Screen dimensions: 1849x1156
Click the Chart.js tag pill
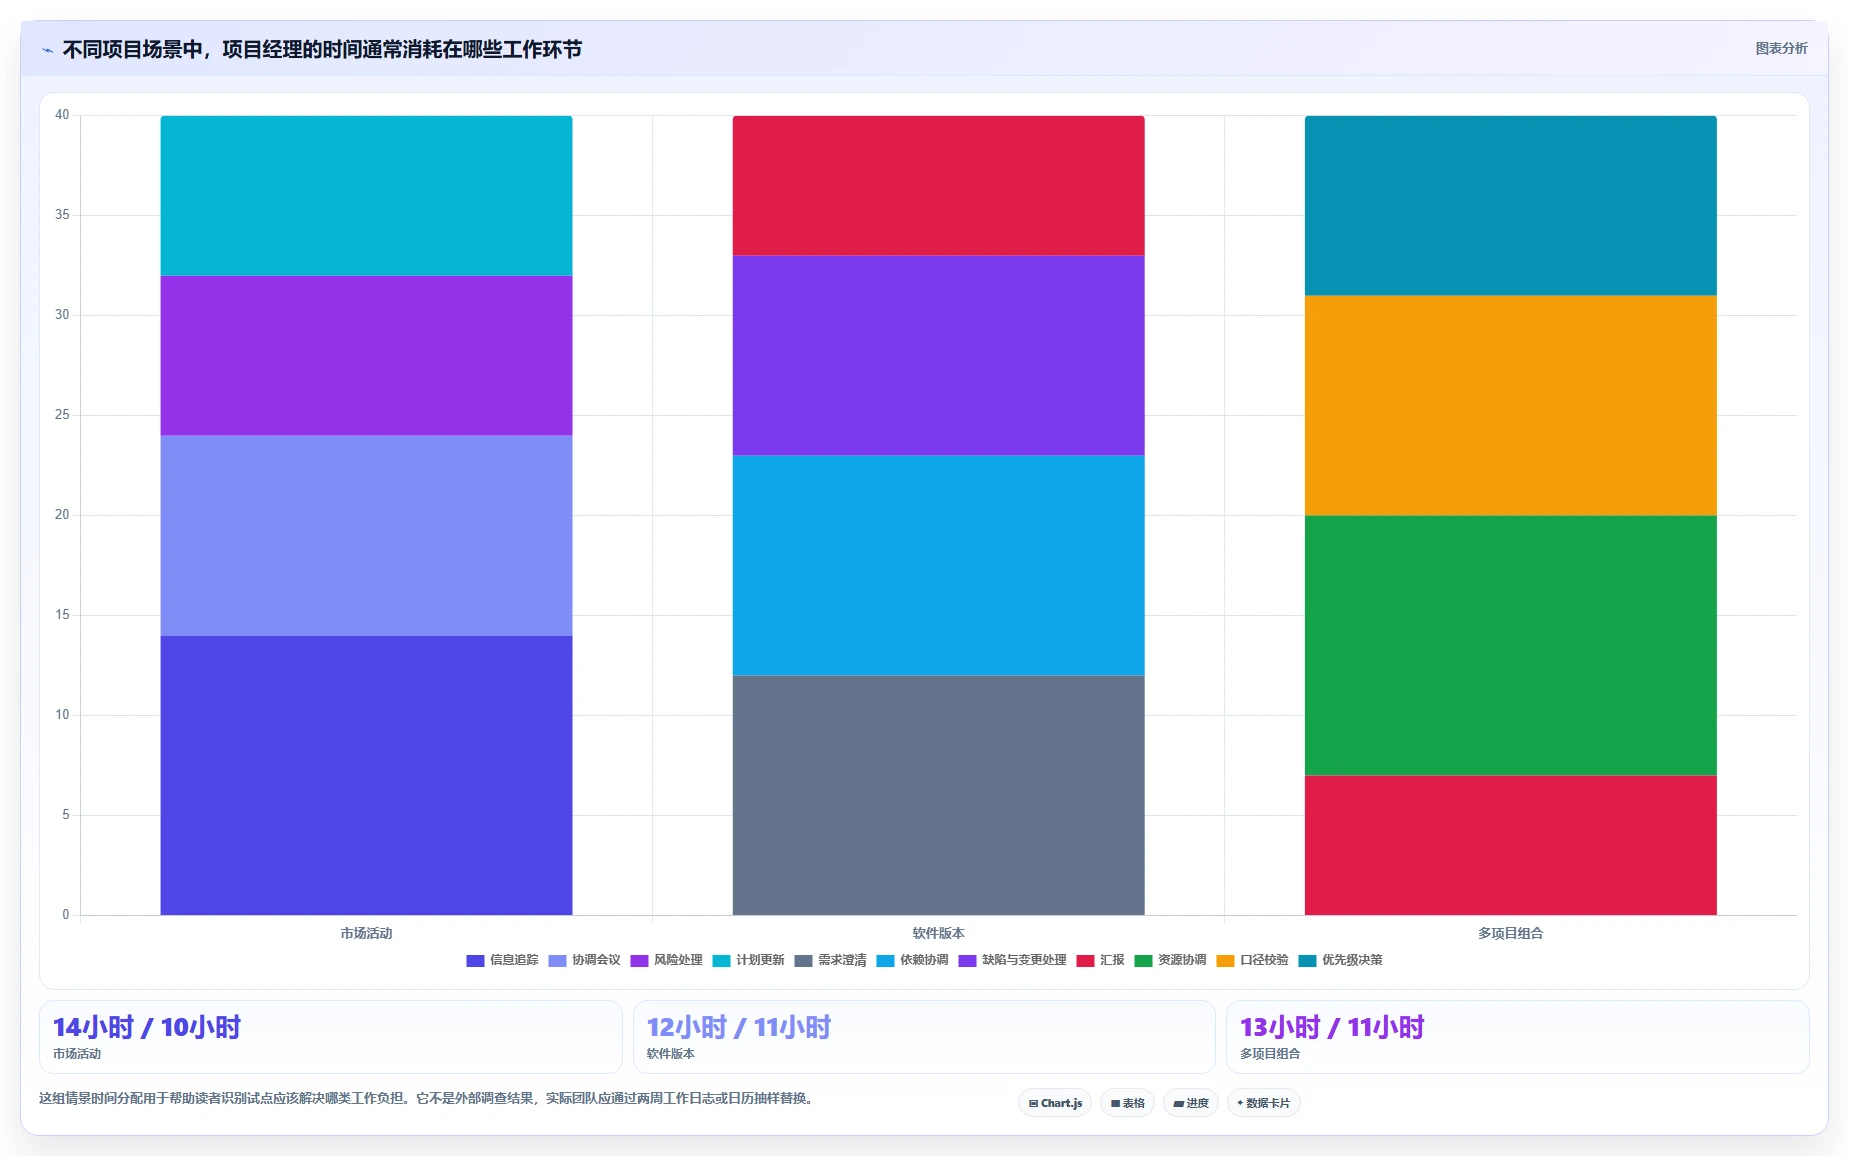click(1055, 1103)
